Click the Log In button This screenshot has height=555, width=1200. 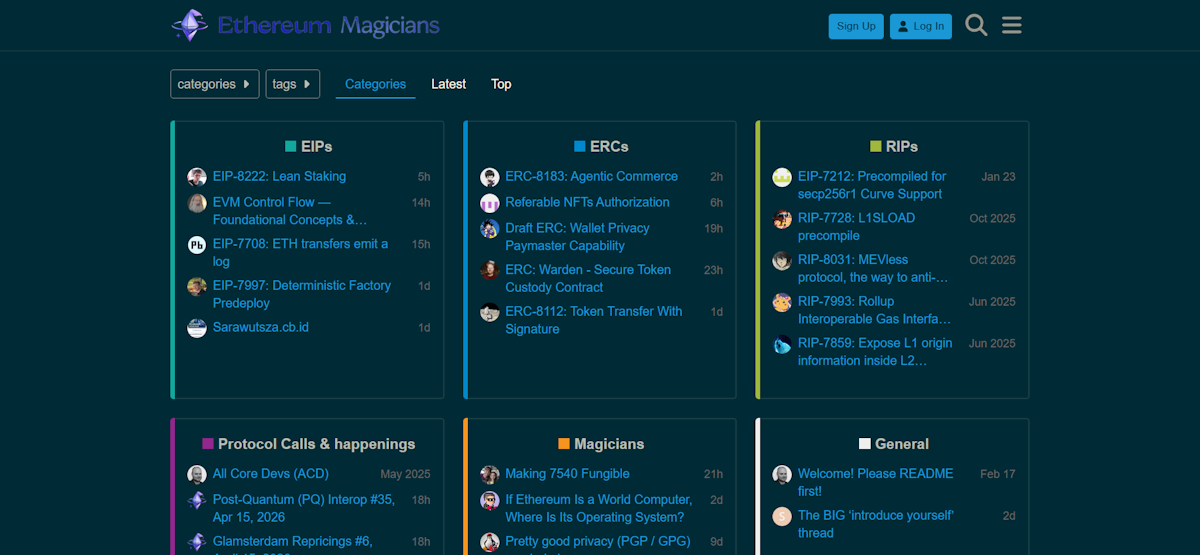coord(921,26)
